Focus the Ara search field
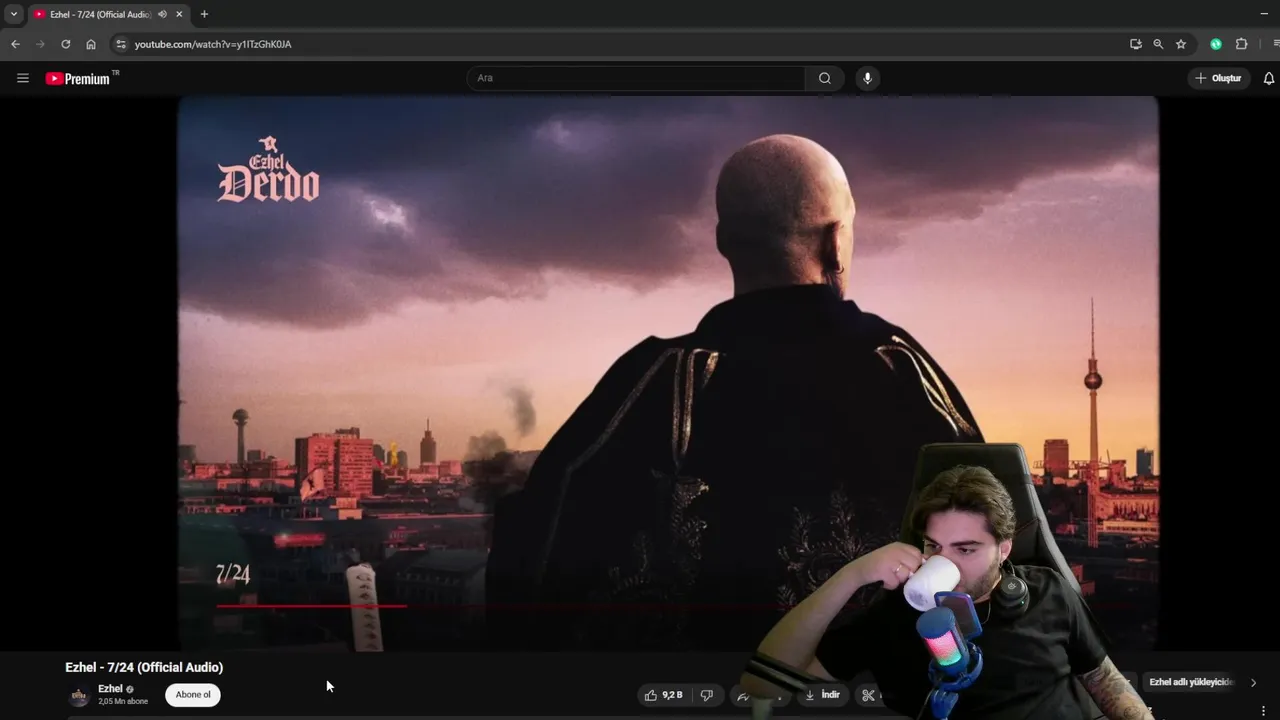The width and height of the screenshot is (1280, 720). click(x=636, y=78)
